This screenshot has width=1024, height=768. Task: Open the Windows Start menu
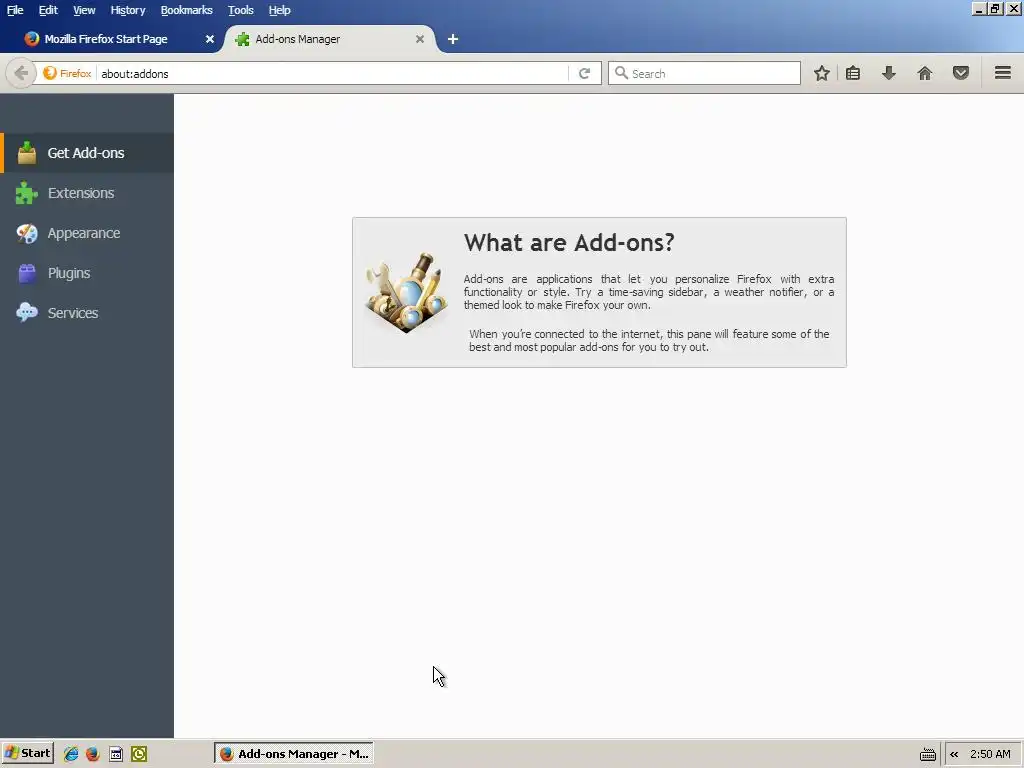pos(27,754)
